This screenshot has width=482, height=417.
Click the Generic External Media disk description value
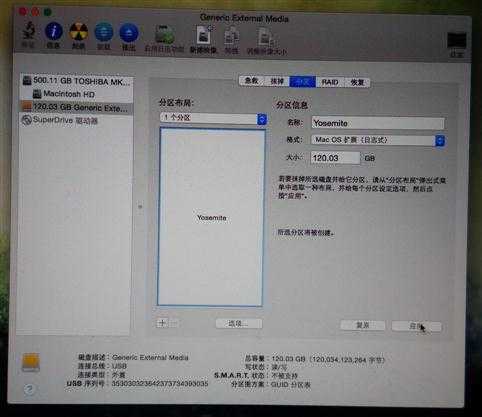click(150, 357)
